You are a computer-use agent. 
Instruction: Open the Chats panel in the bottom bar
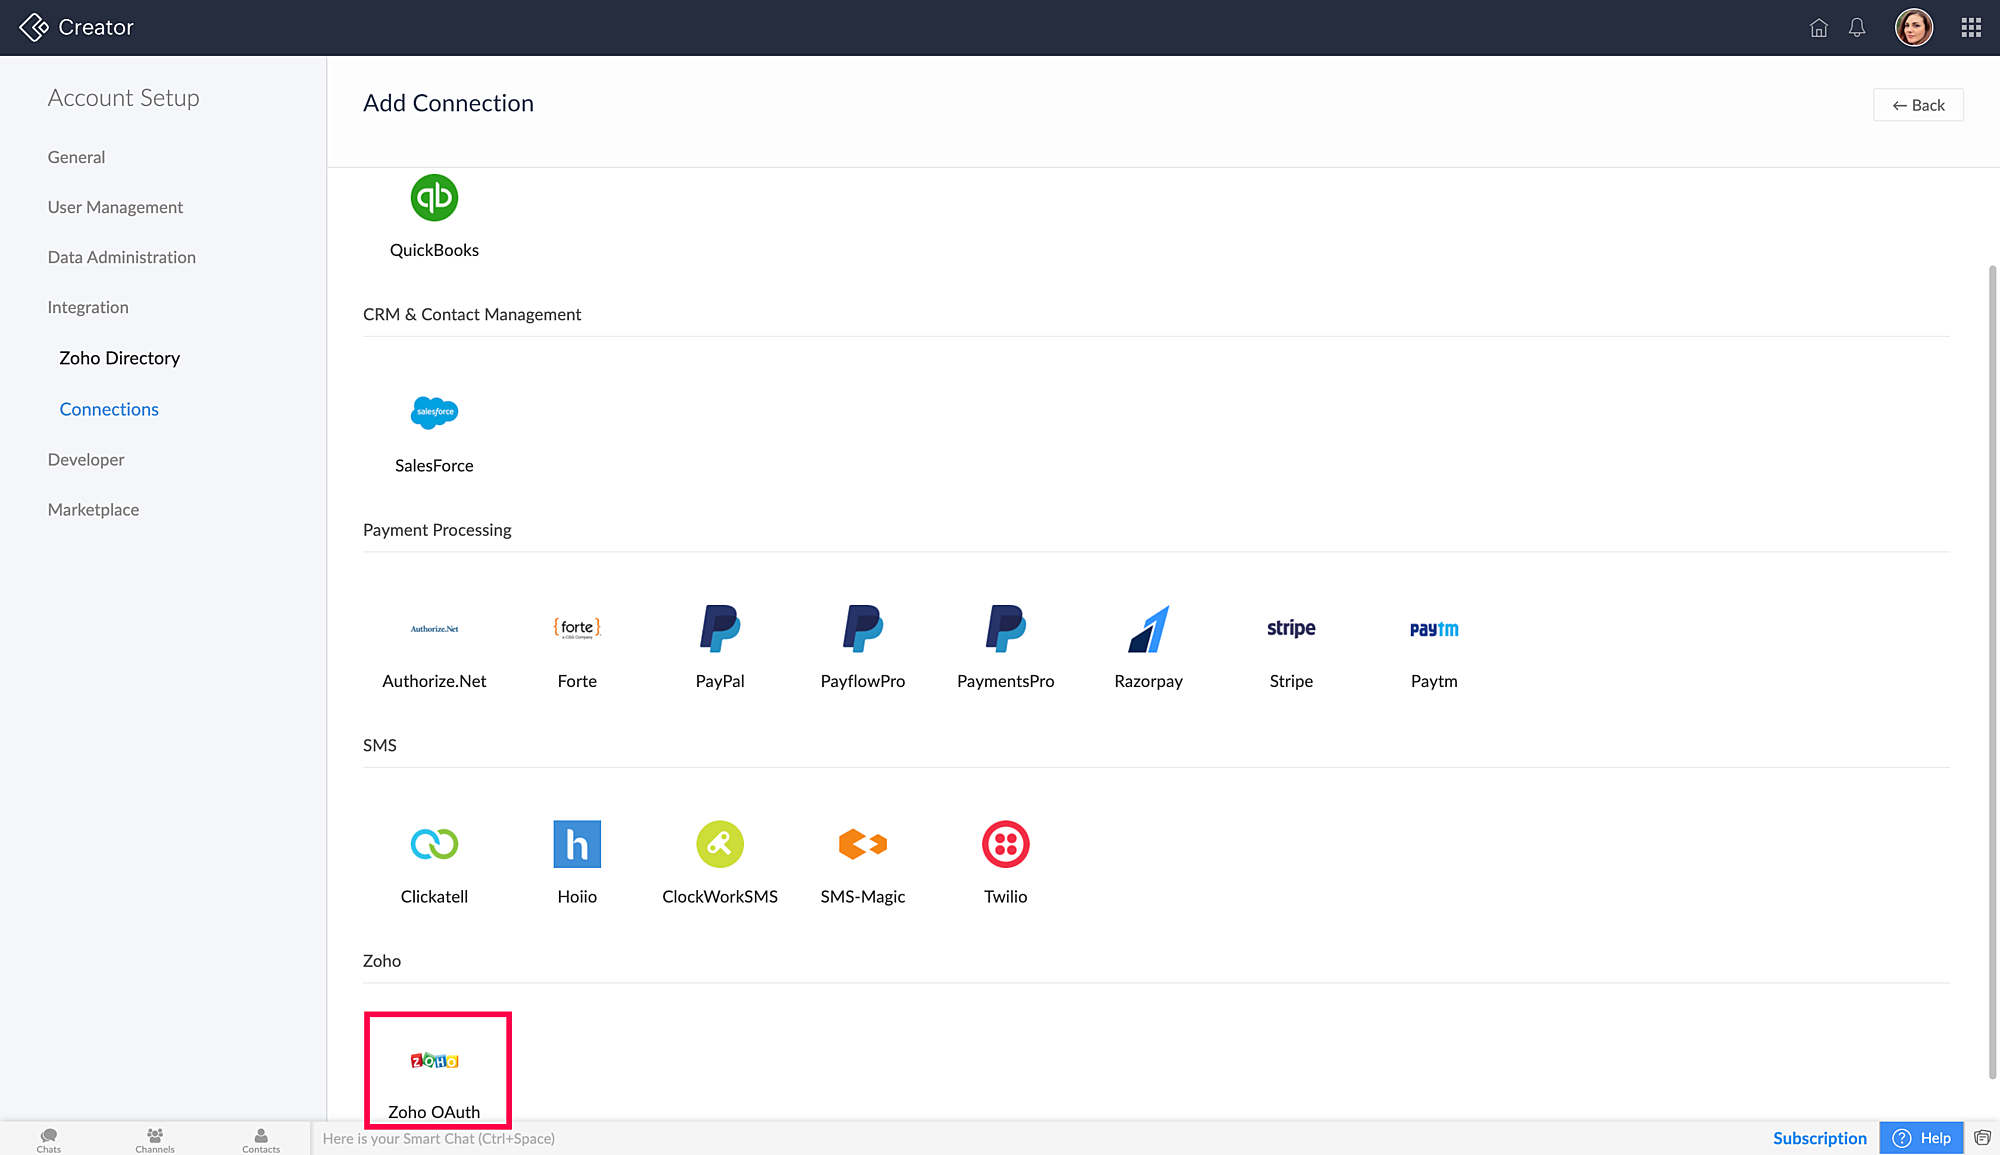(x=49, y=1140)
